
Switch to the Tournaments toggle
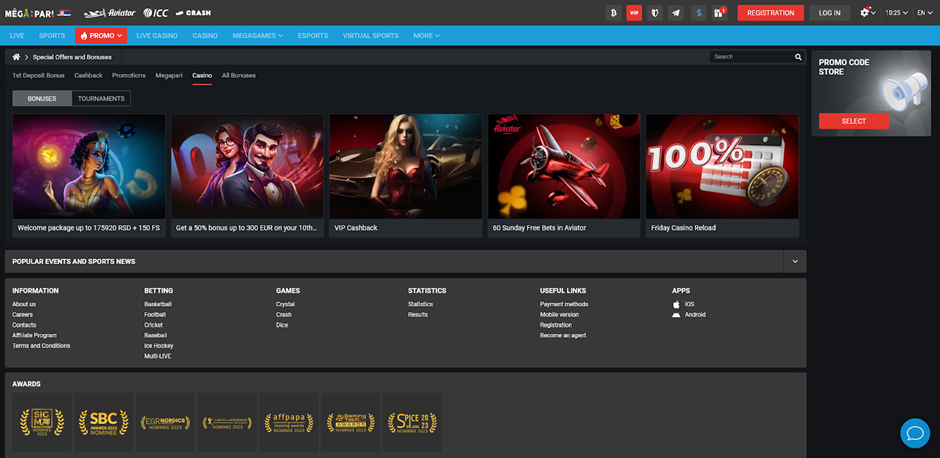pos(101,98)
